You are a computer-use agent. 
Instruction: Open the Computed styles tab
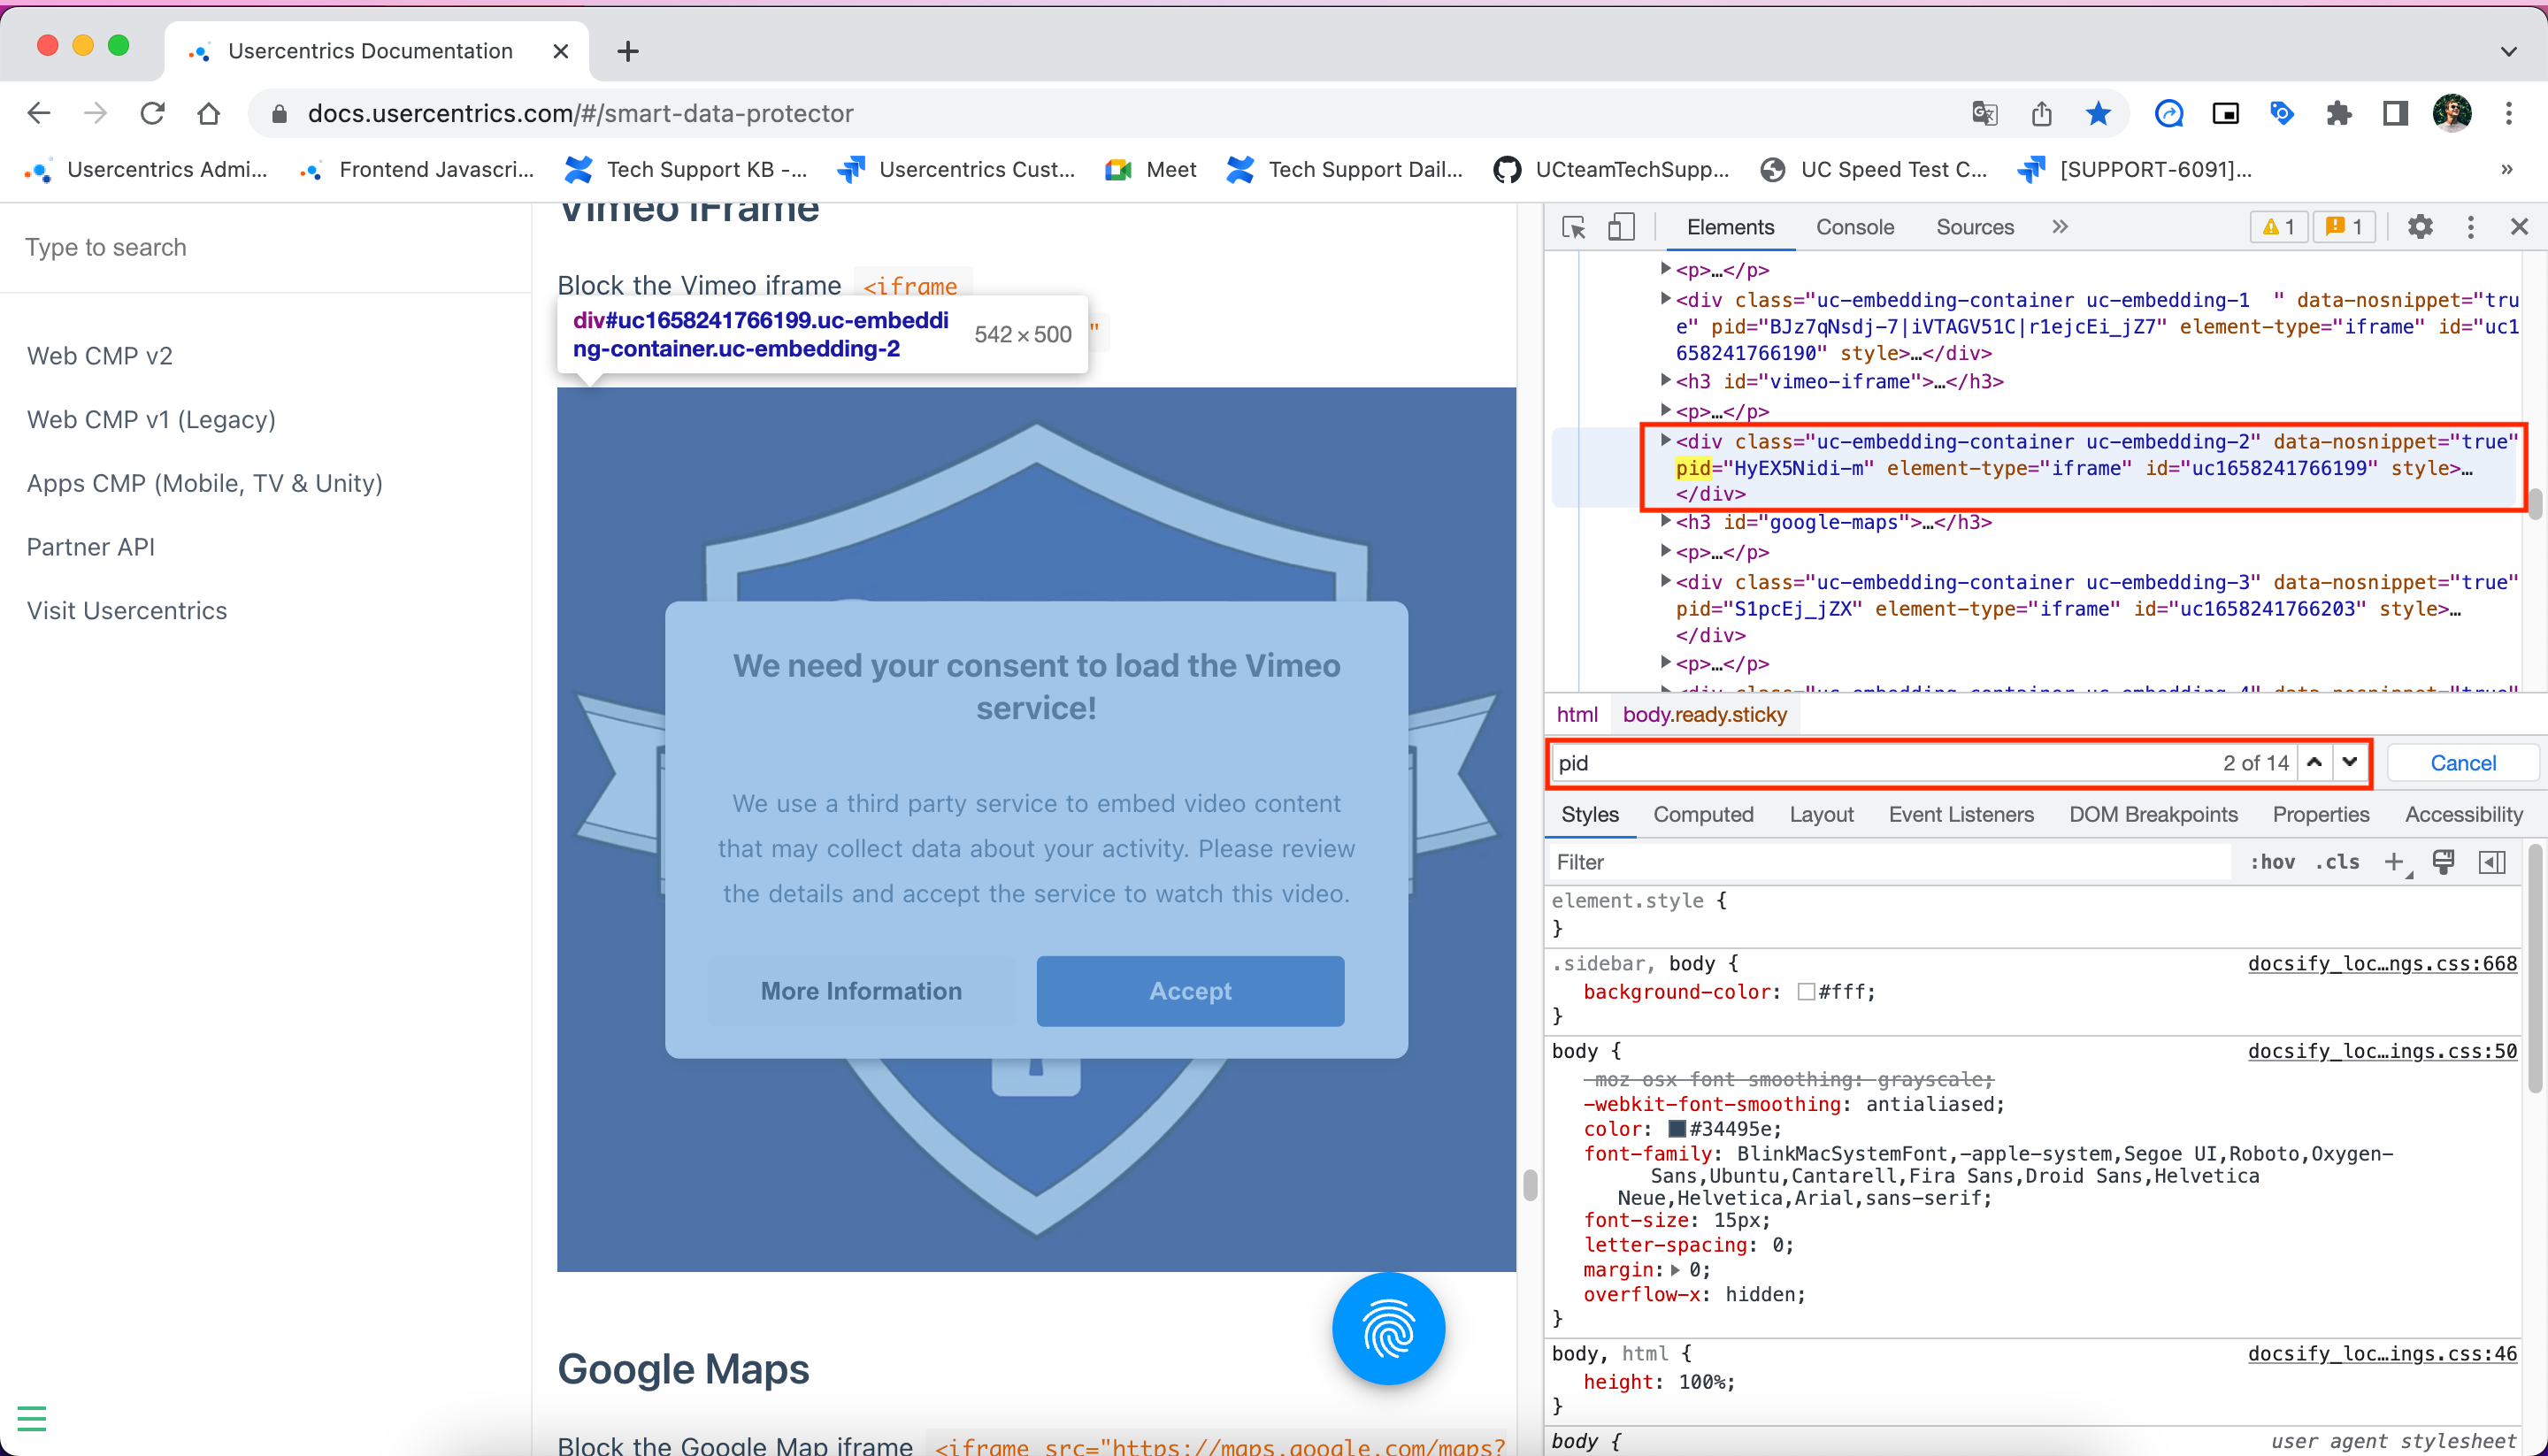pyautogui.click(x=1703, y=815)
